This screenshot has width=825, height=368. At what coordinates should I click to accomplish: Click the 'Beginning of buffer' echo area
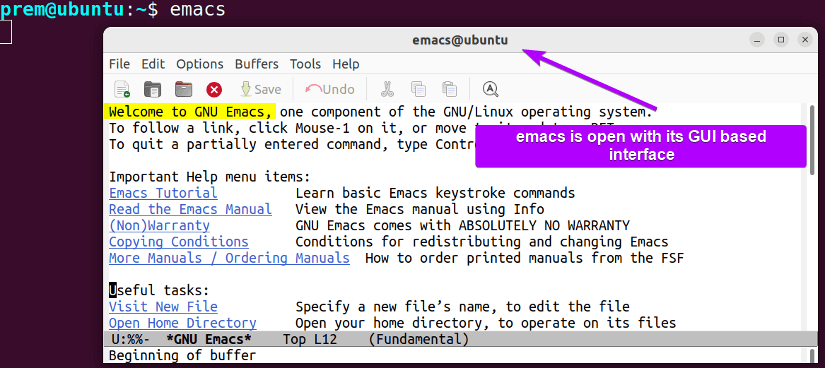[x=182, y=355]
